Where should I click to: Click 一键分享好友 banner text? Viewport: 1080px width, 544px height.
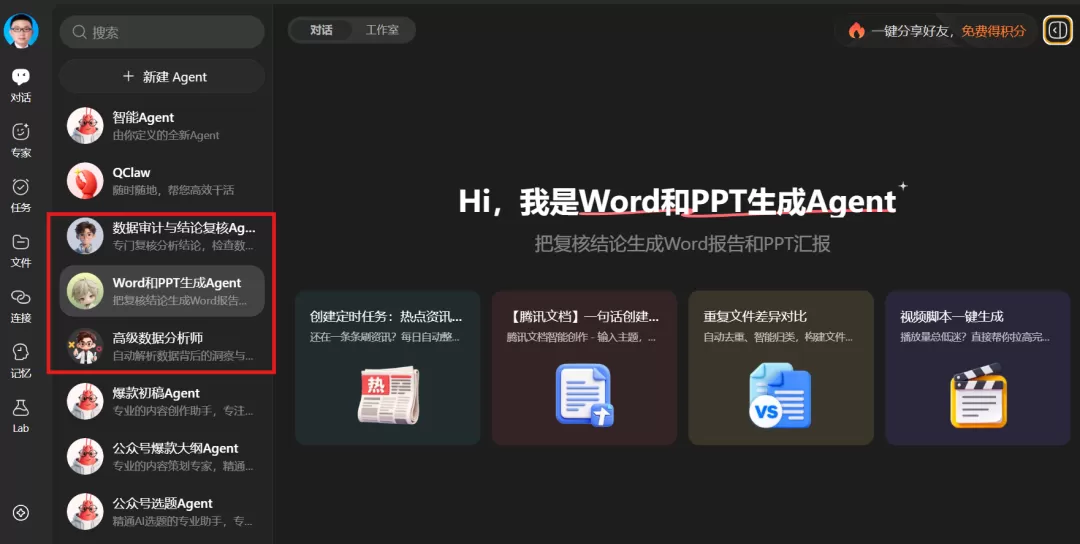(x=911, y=31)
